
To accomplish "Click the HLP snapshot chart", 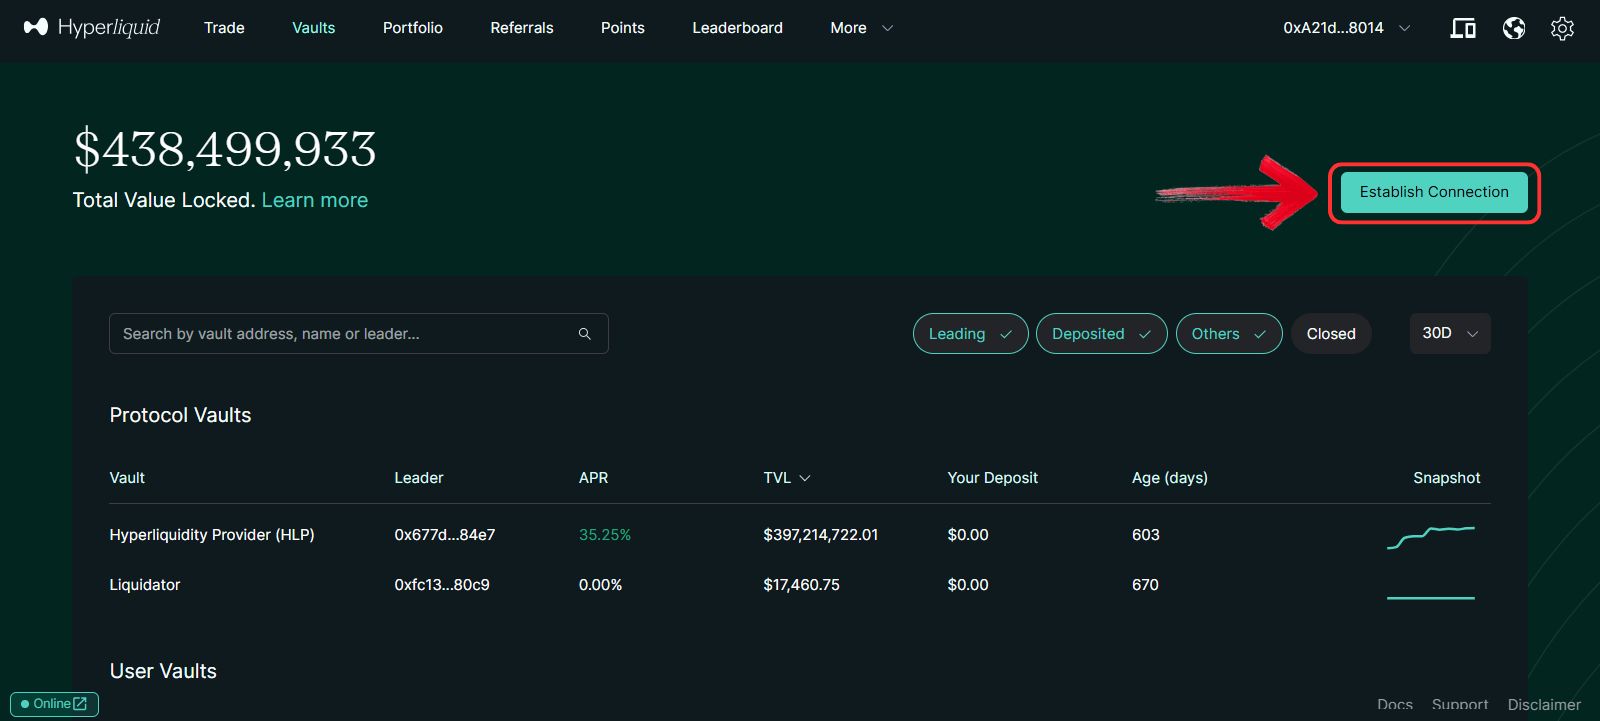I will (1431, 537).
